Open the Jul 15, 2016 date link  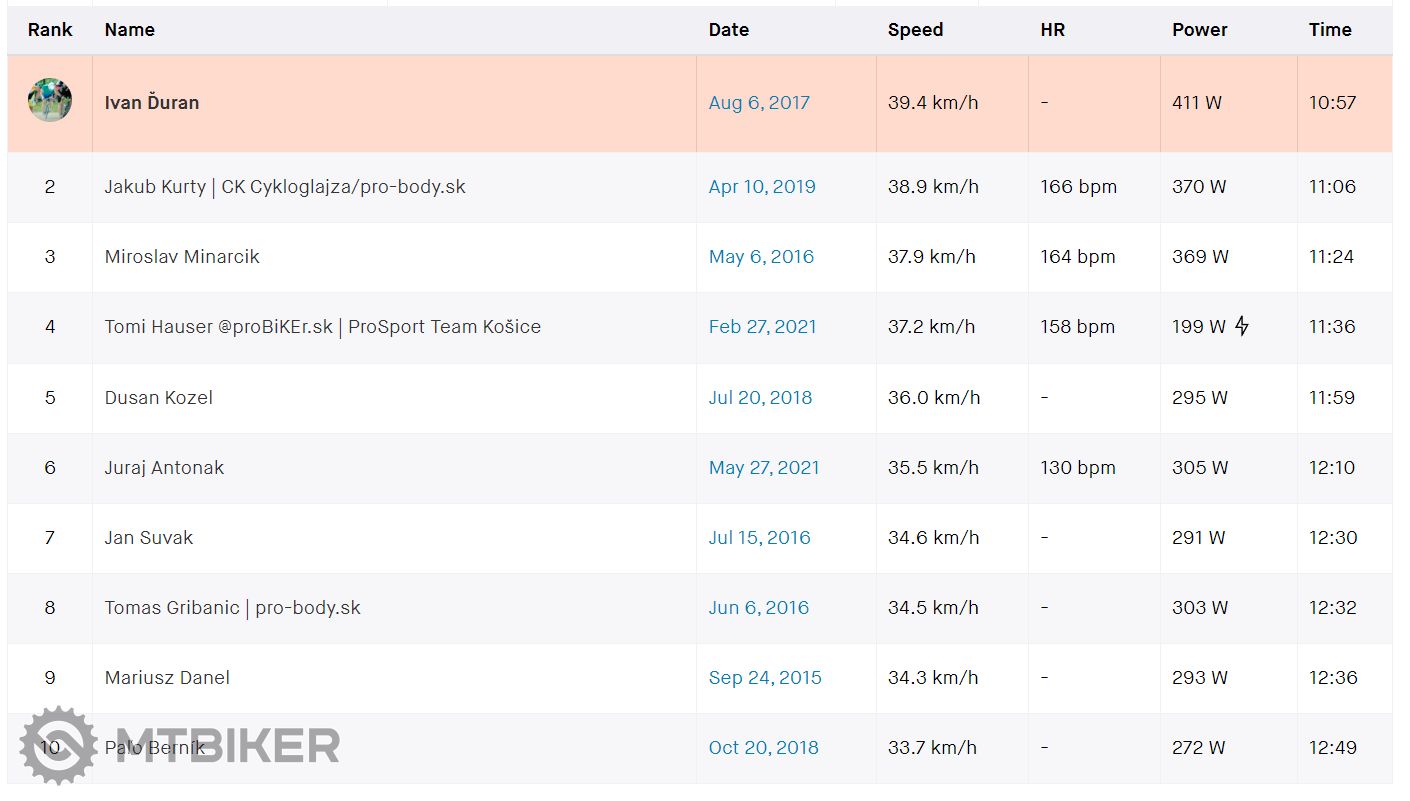pos(759,538)
